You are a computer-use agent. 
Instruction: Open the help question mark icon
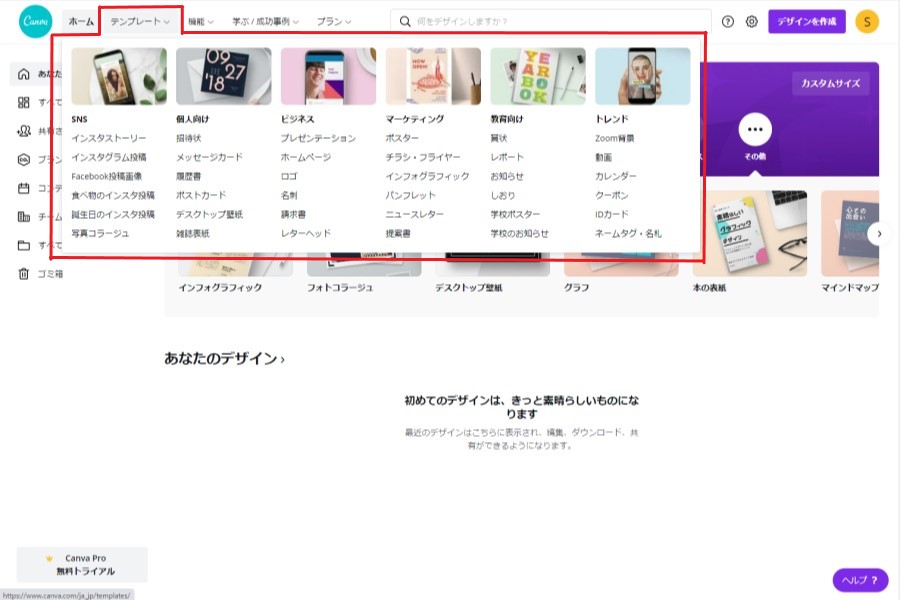tap(727, 21)
